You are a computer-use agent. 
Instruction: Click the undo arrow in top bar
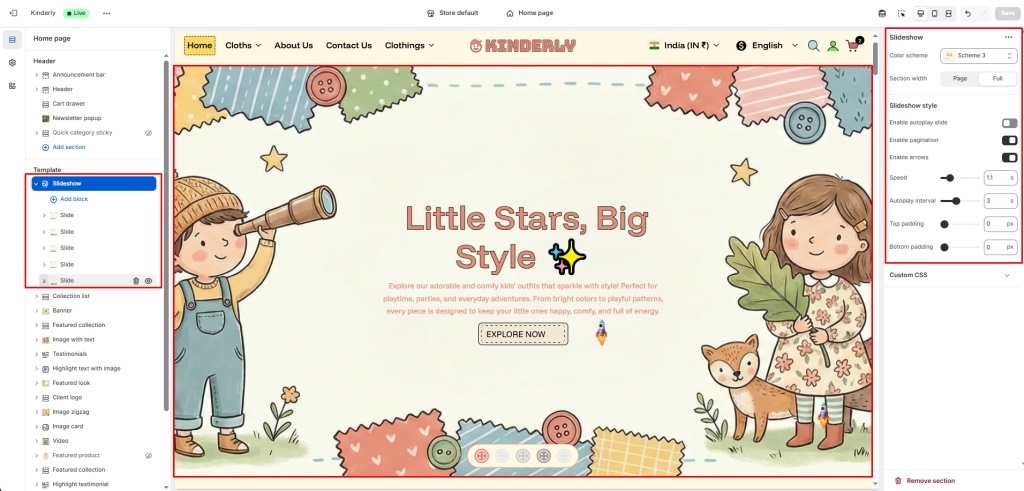(x=968, y=13)
